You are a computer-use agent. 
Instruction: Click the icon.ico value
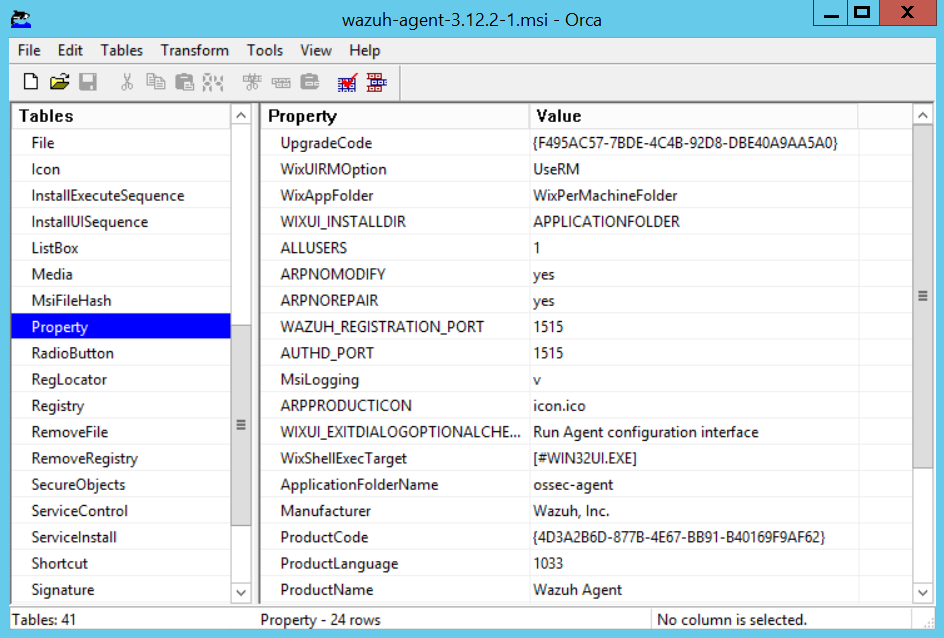coord(559,406)
